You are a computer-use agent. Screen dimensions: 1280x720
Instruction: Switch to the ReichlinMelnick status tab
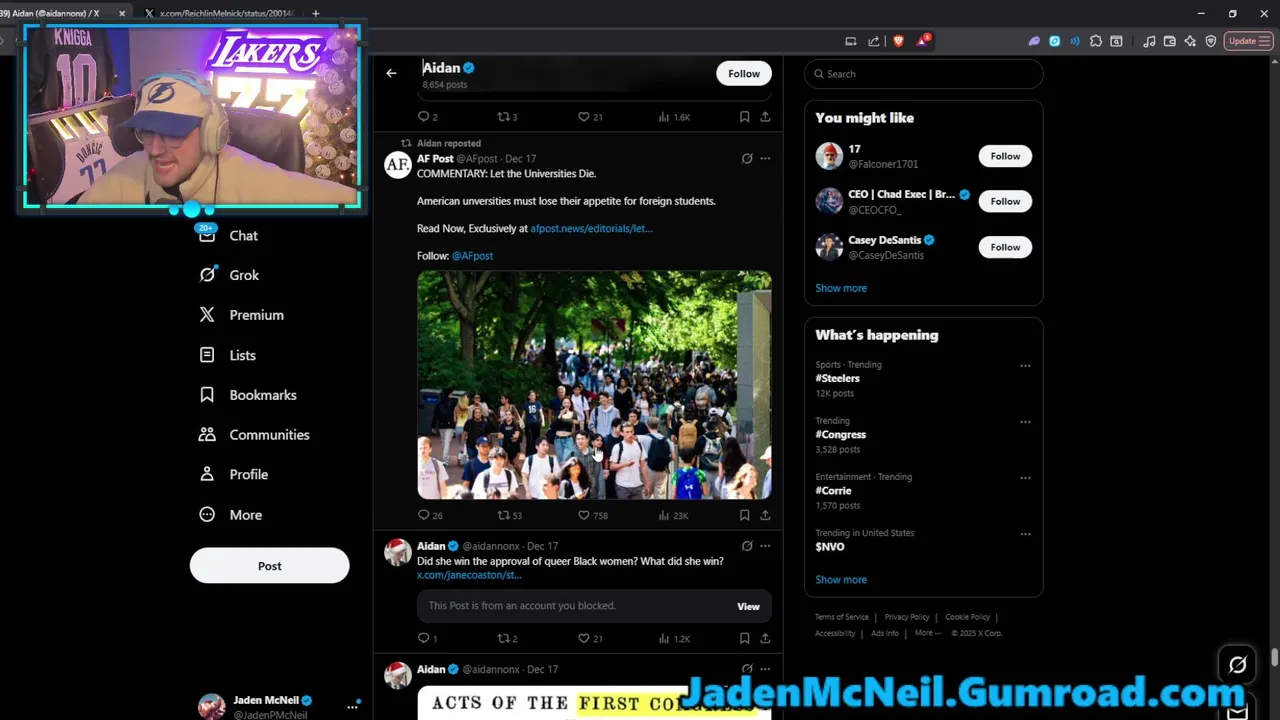(x=220, y=13)
